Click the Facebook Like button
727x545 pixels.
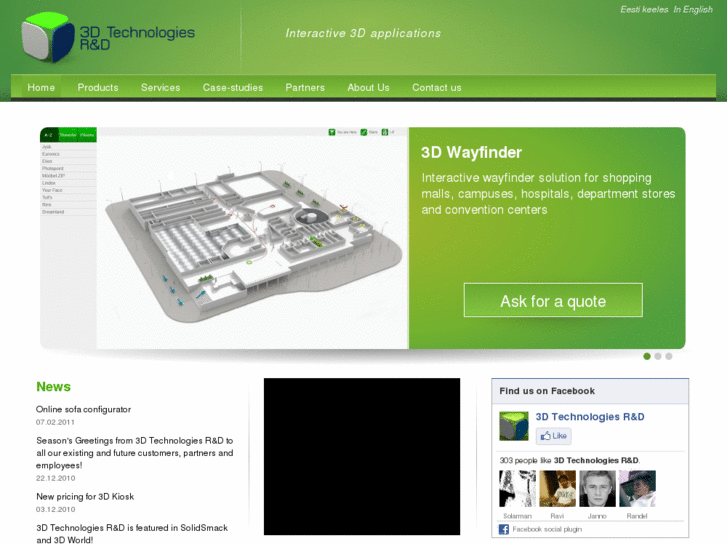[x=554, y=436]
